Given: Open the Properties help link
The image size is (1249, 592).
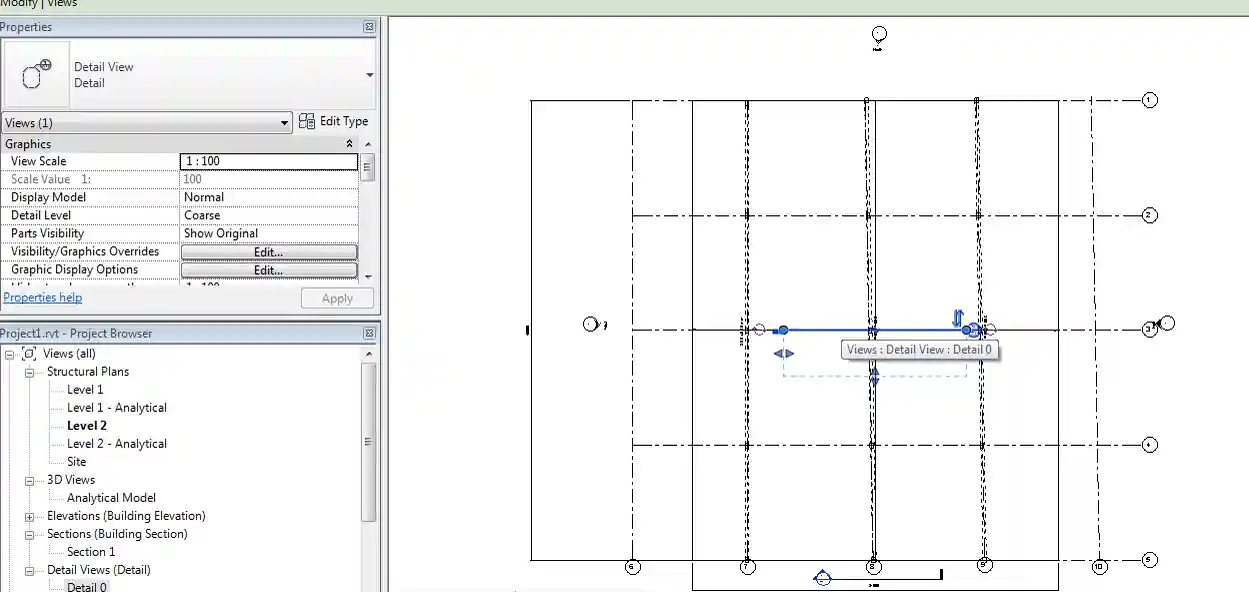Looking at the screenshot, I should tap(42, 298).
